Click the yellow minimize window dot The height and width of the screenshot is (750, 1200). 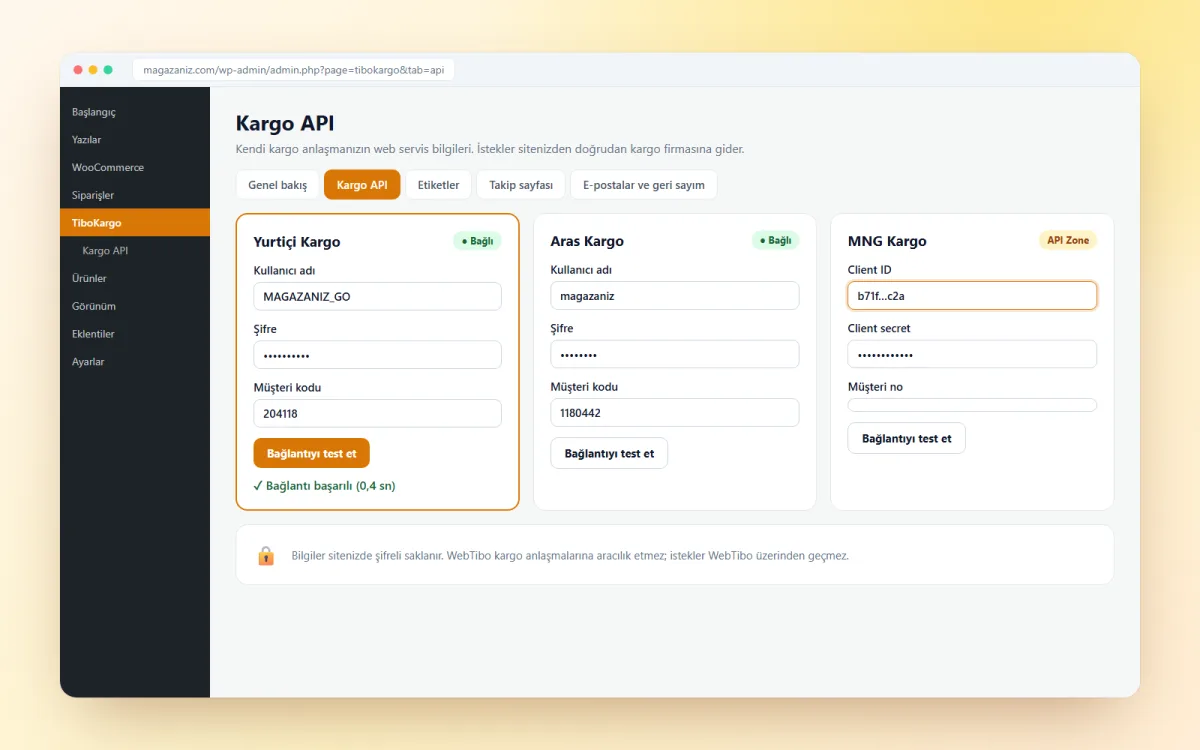click(93, 70)
